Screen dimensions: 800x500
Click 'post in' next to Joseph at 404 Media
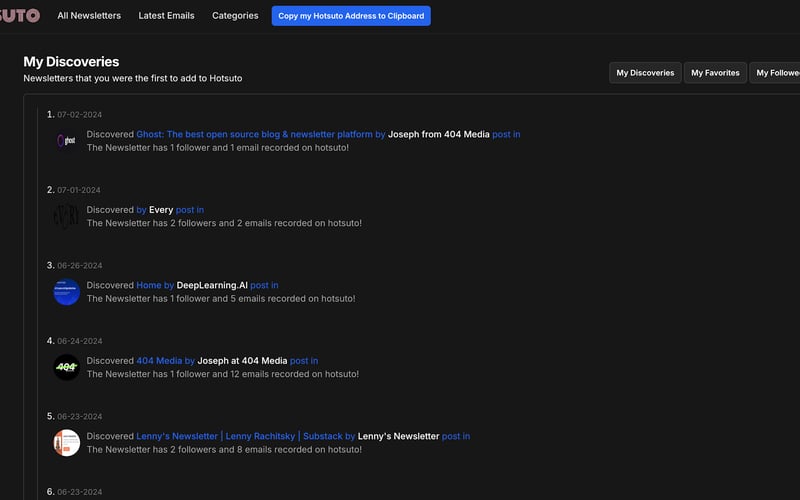click(x=304, y=361)
